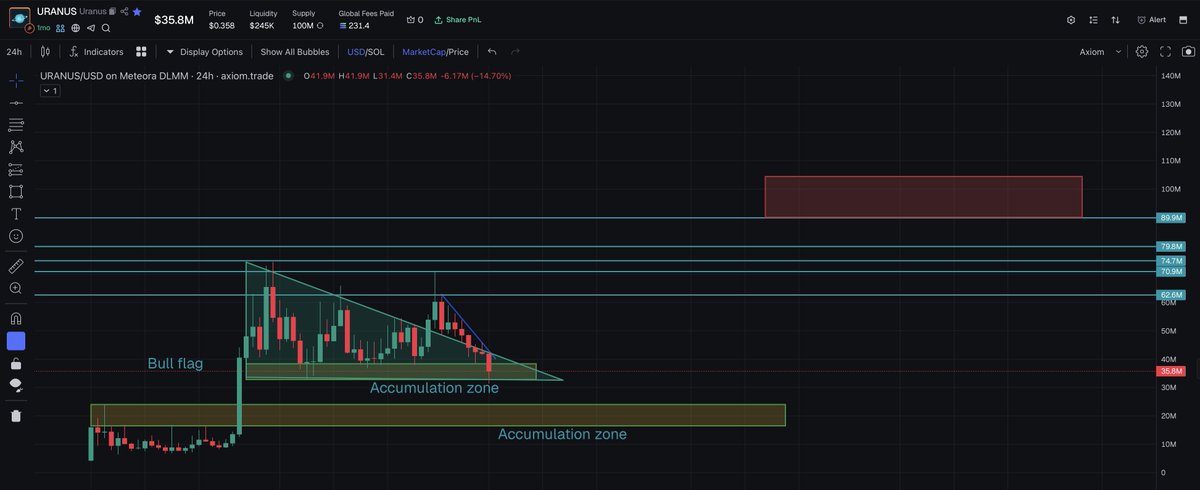Click the 35.8M current price label

click(x=1171, y=371)
